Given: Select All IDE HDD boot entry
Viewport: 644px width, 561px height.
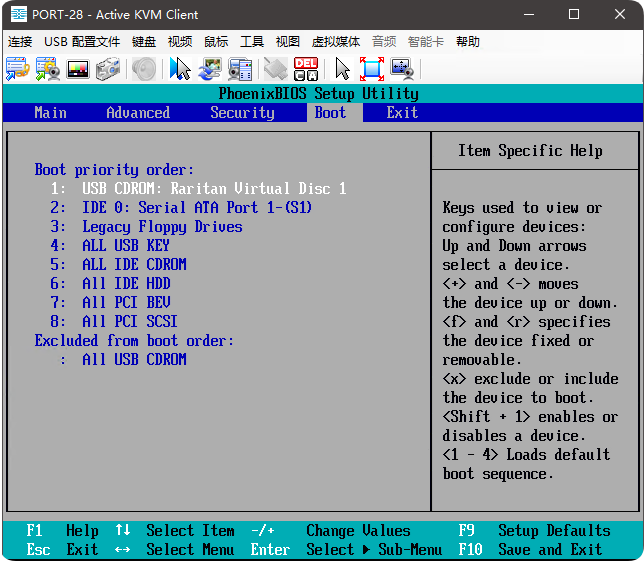Looking at the screenshot, I should click(x=126, y=283).
